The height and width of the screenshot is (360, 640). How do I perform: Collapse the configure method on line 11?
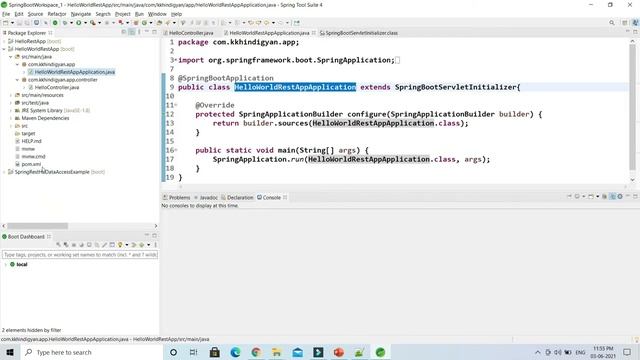176,105
